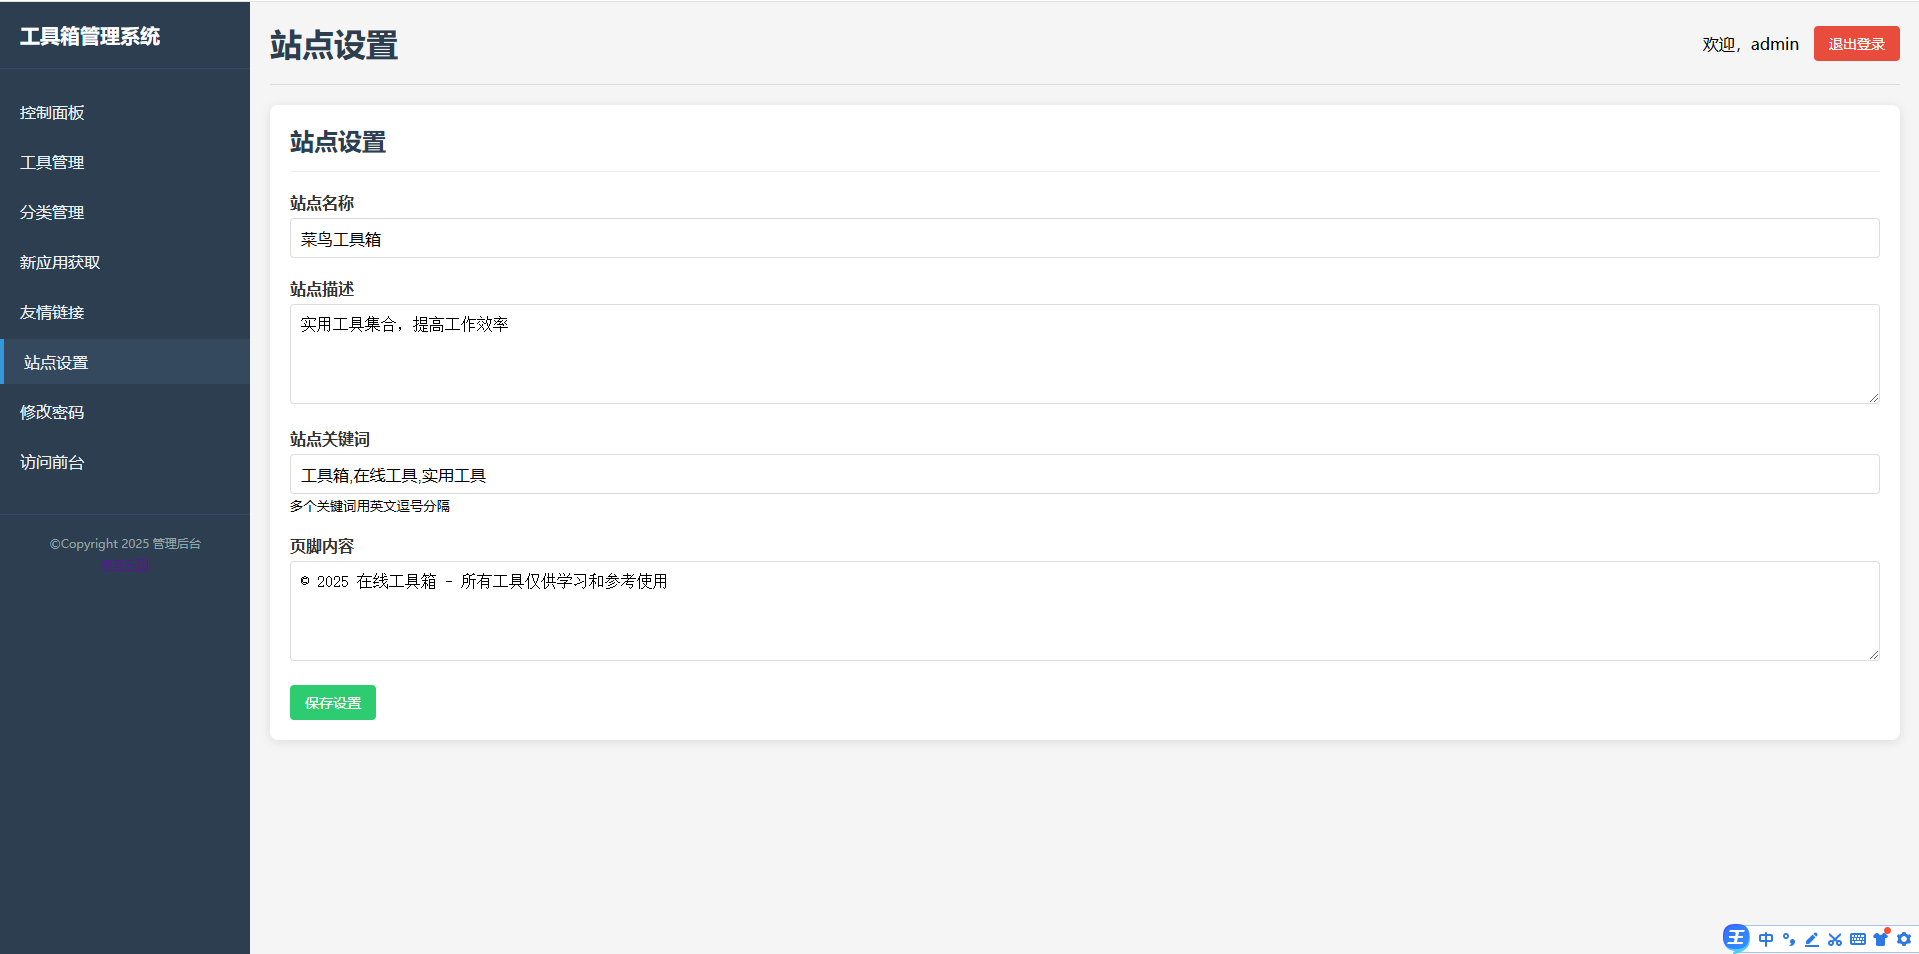The width and height of the screenshot is (1919, 954).
Task: Go to 工具管理 in the sidebar
Action: [x=52, y=163]
